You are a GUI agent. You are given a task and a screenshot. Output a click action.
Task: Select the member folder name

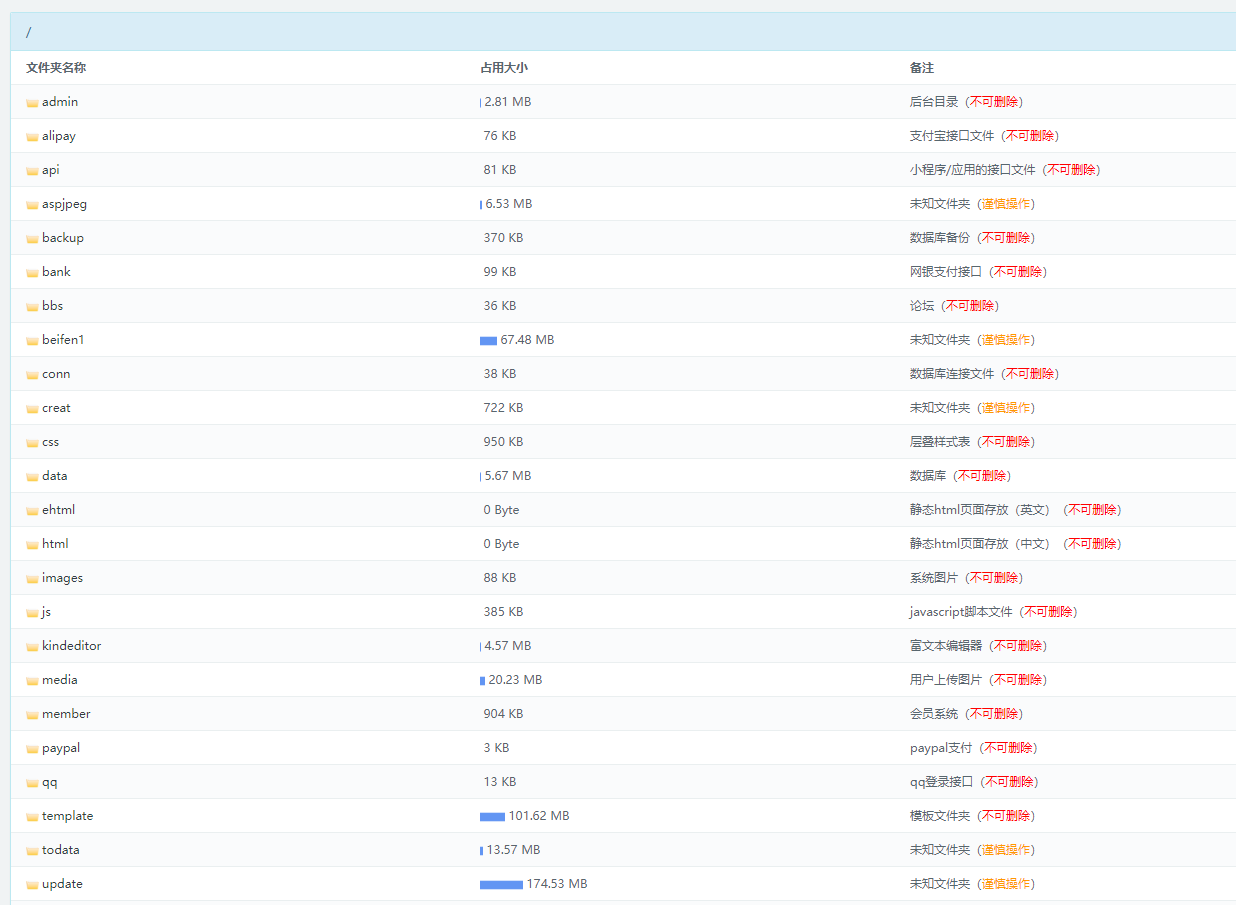click(x=66, y=714)
